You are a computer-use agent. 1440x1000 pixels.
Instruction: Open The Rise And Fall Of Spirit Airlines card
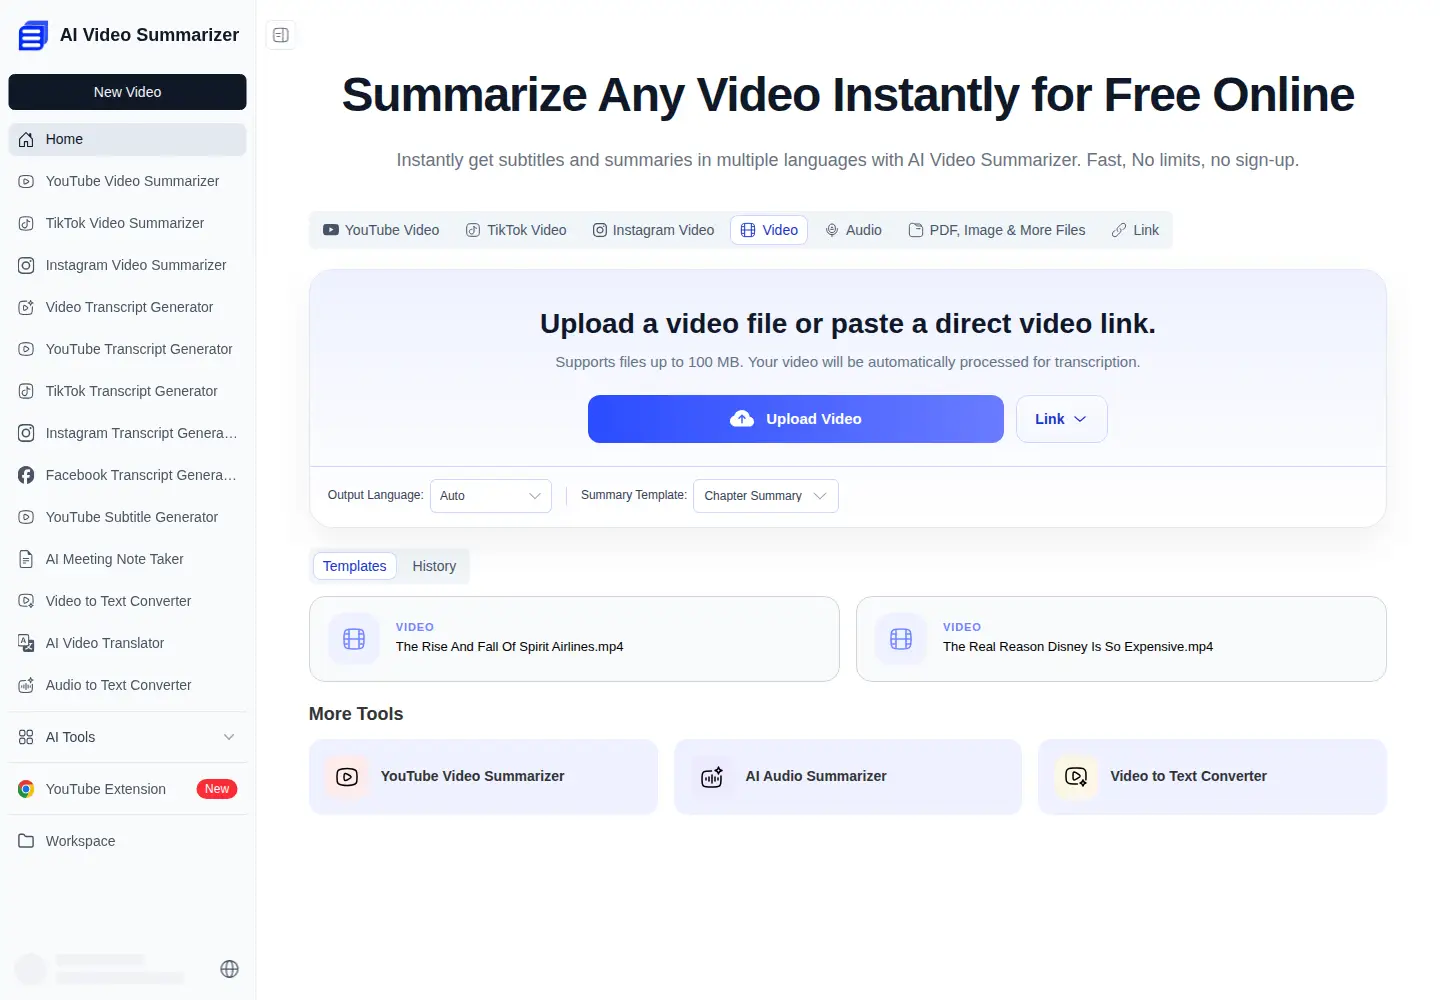point(574,639)
